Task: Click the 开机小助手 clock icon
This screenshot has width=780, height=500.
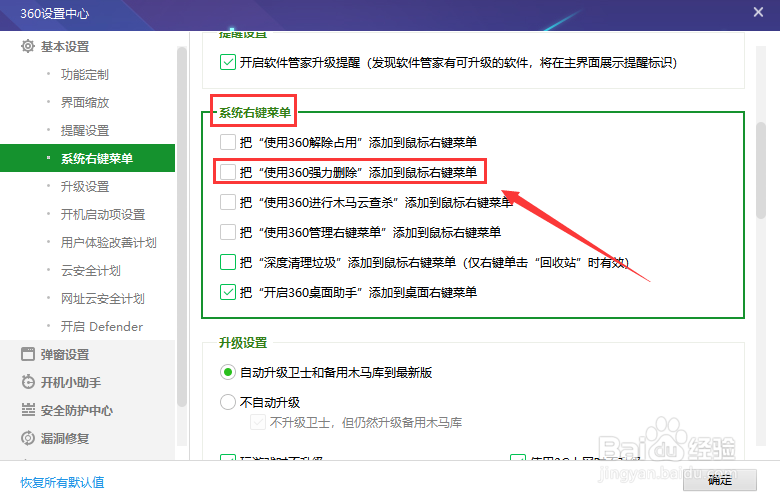Action: (28, 382)
